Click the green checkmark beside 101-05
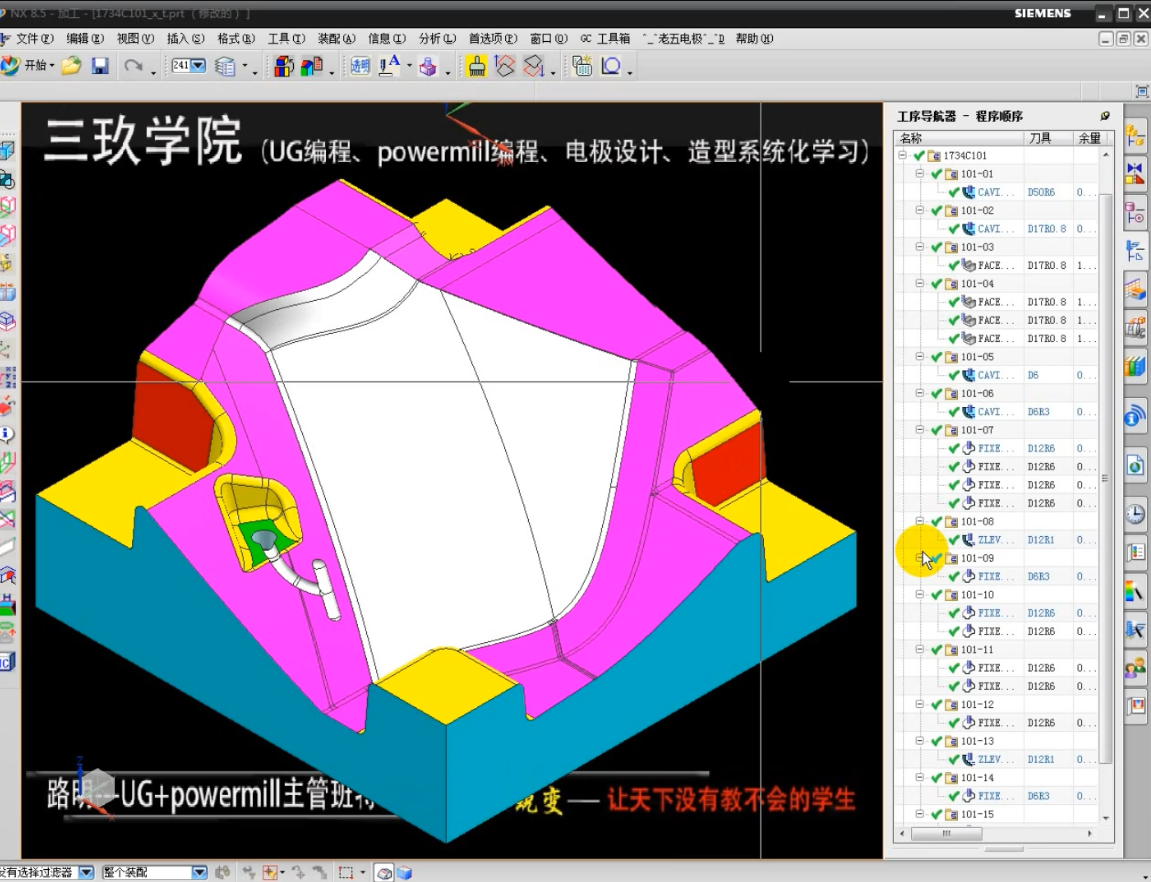 coord(936,357)
